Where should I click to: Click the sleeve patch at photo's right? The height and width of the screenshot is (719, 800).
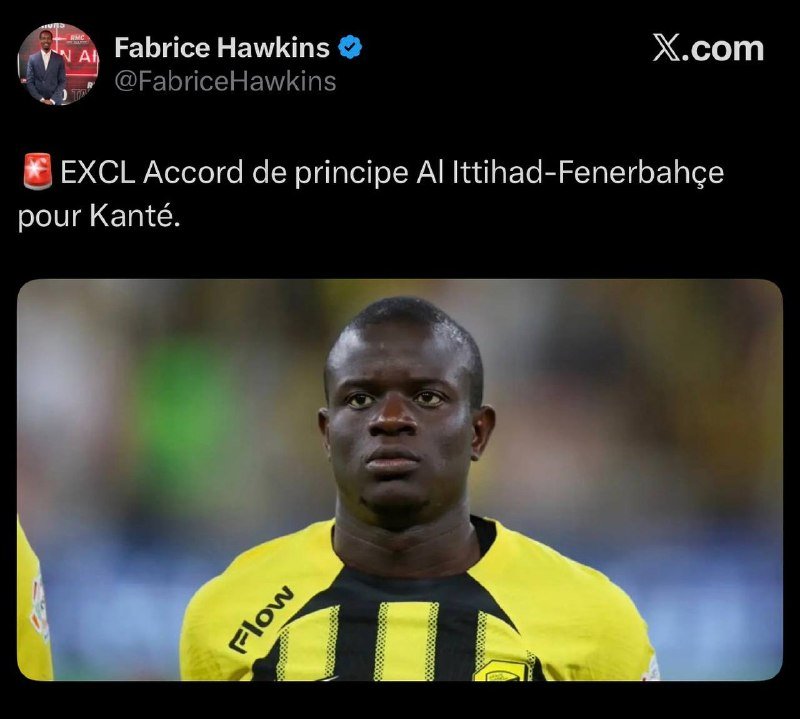(651, 669)
